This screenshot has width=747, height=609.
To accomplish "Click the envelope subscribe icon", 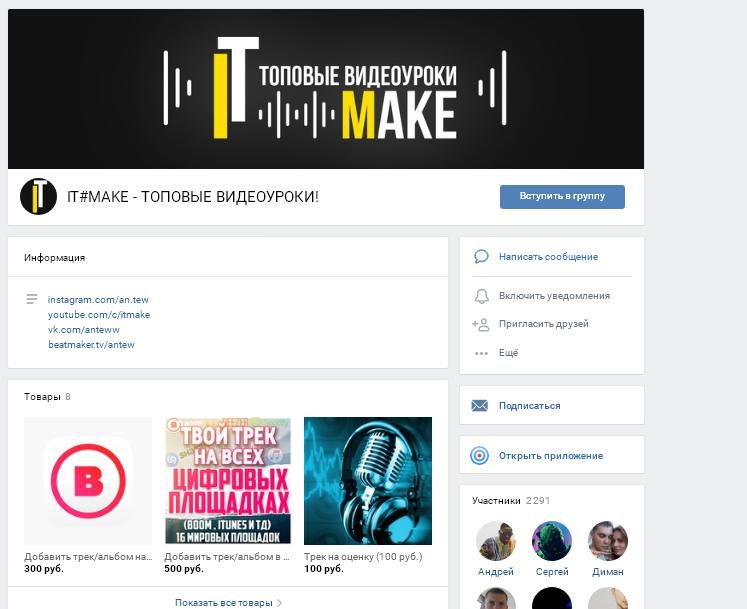I will point(479,406).
